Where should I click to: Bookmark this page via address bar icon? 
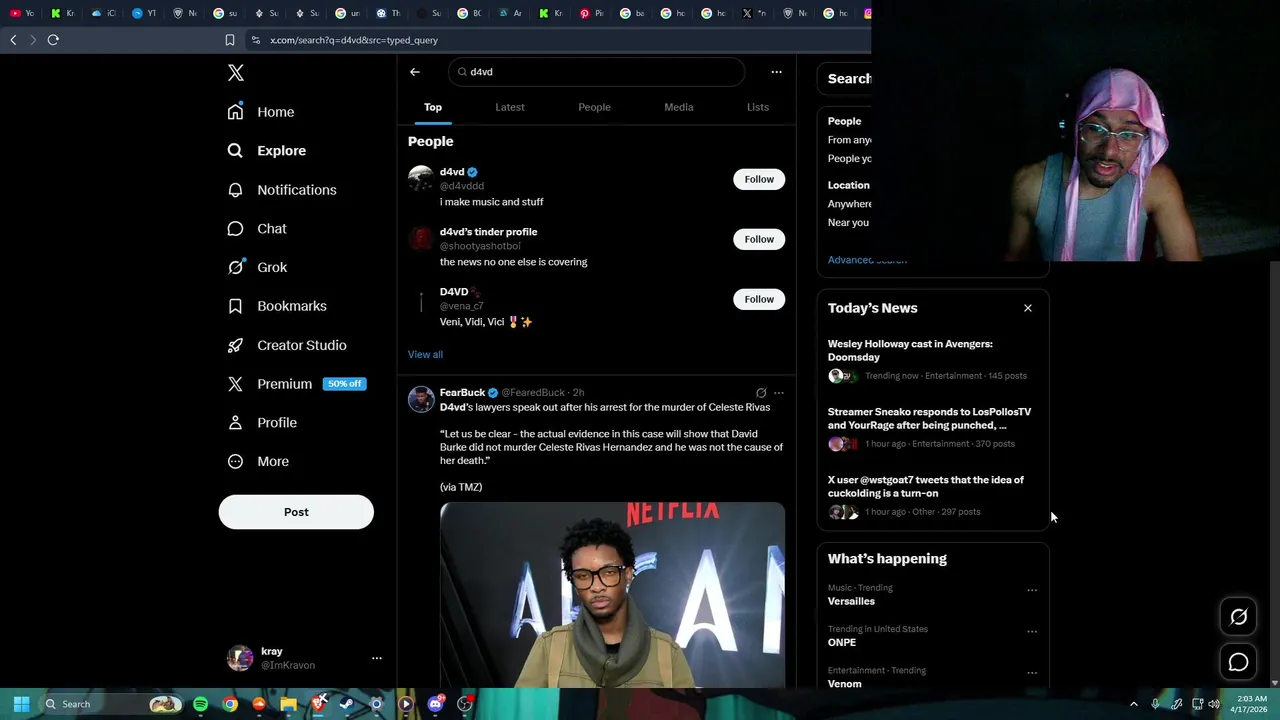click(230, 40)
